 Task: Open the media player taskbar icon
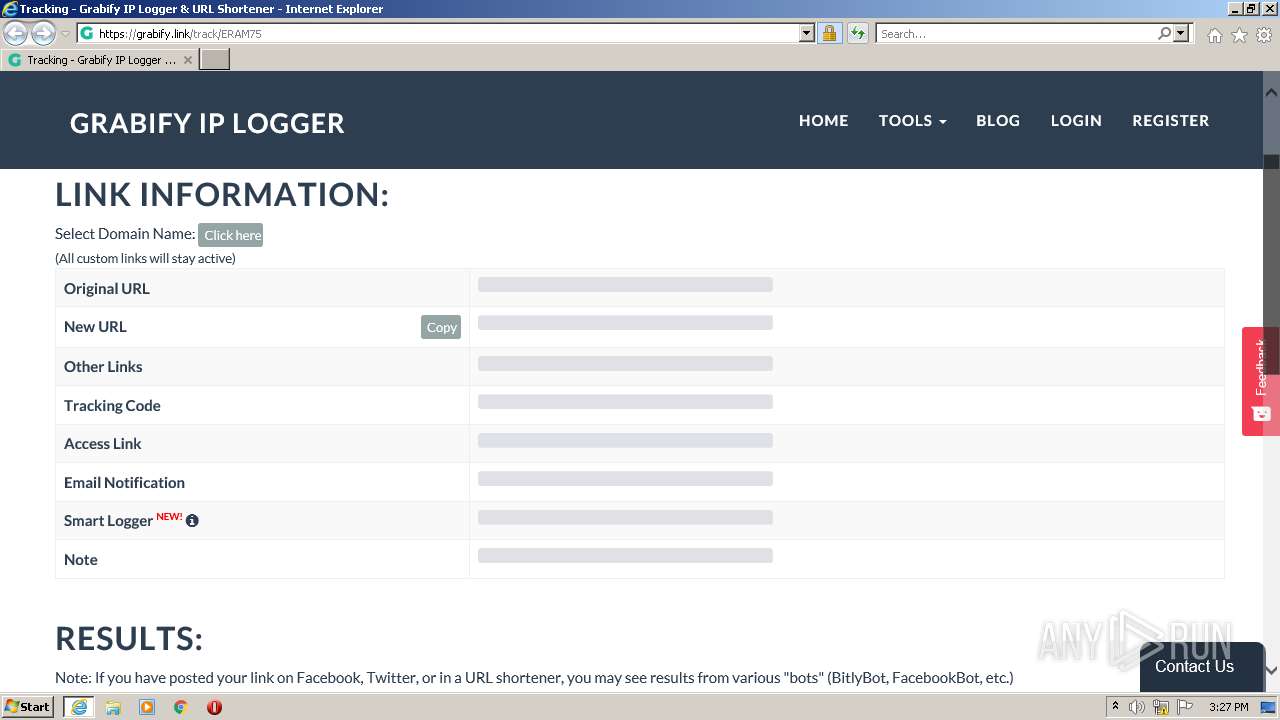pyautogui.click(x=147, y=707)
